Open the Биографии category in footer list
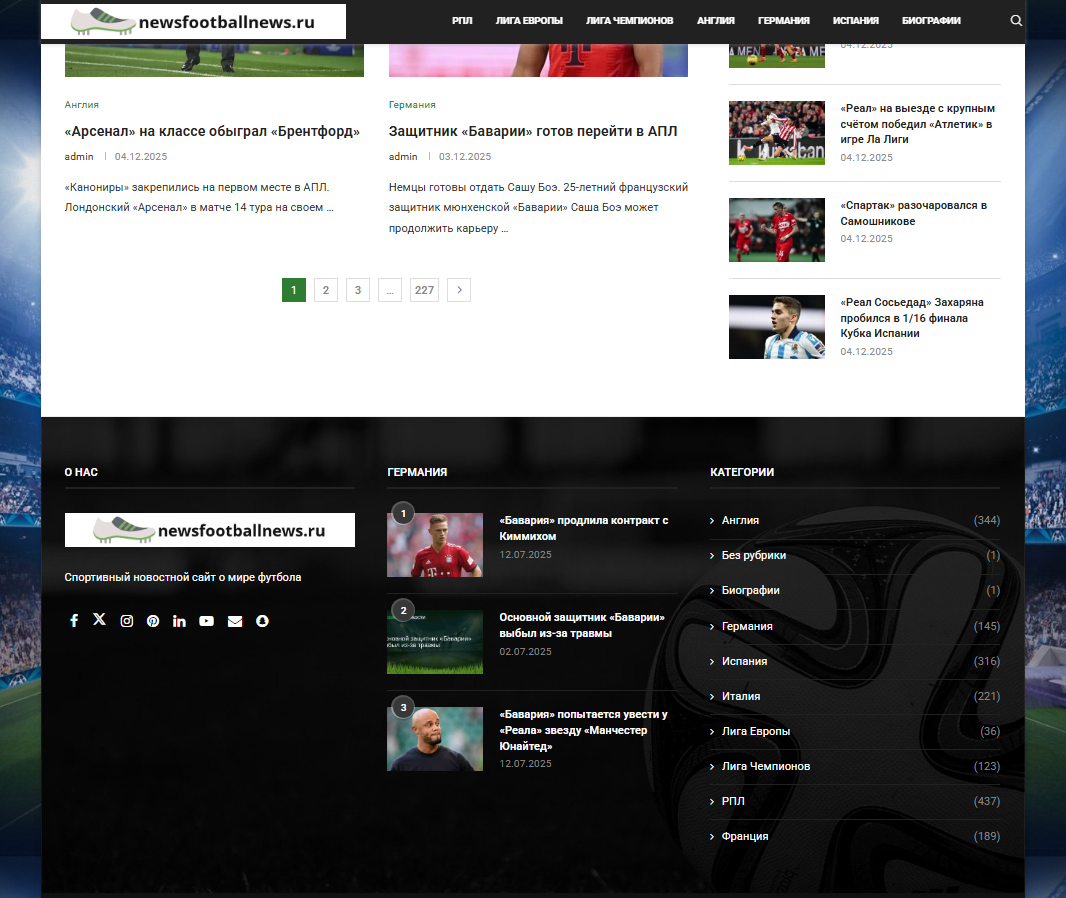Screen dimensions: 1066x898 (751, 590)
